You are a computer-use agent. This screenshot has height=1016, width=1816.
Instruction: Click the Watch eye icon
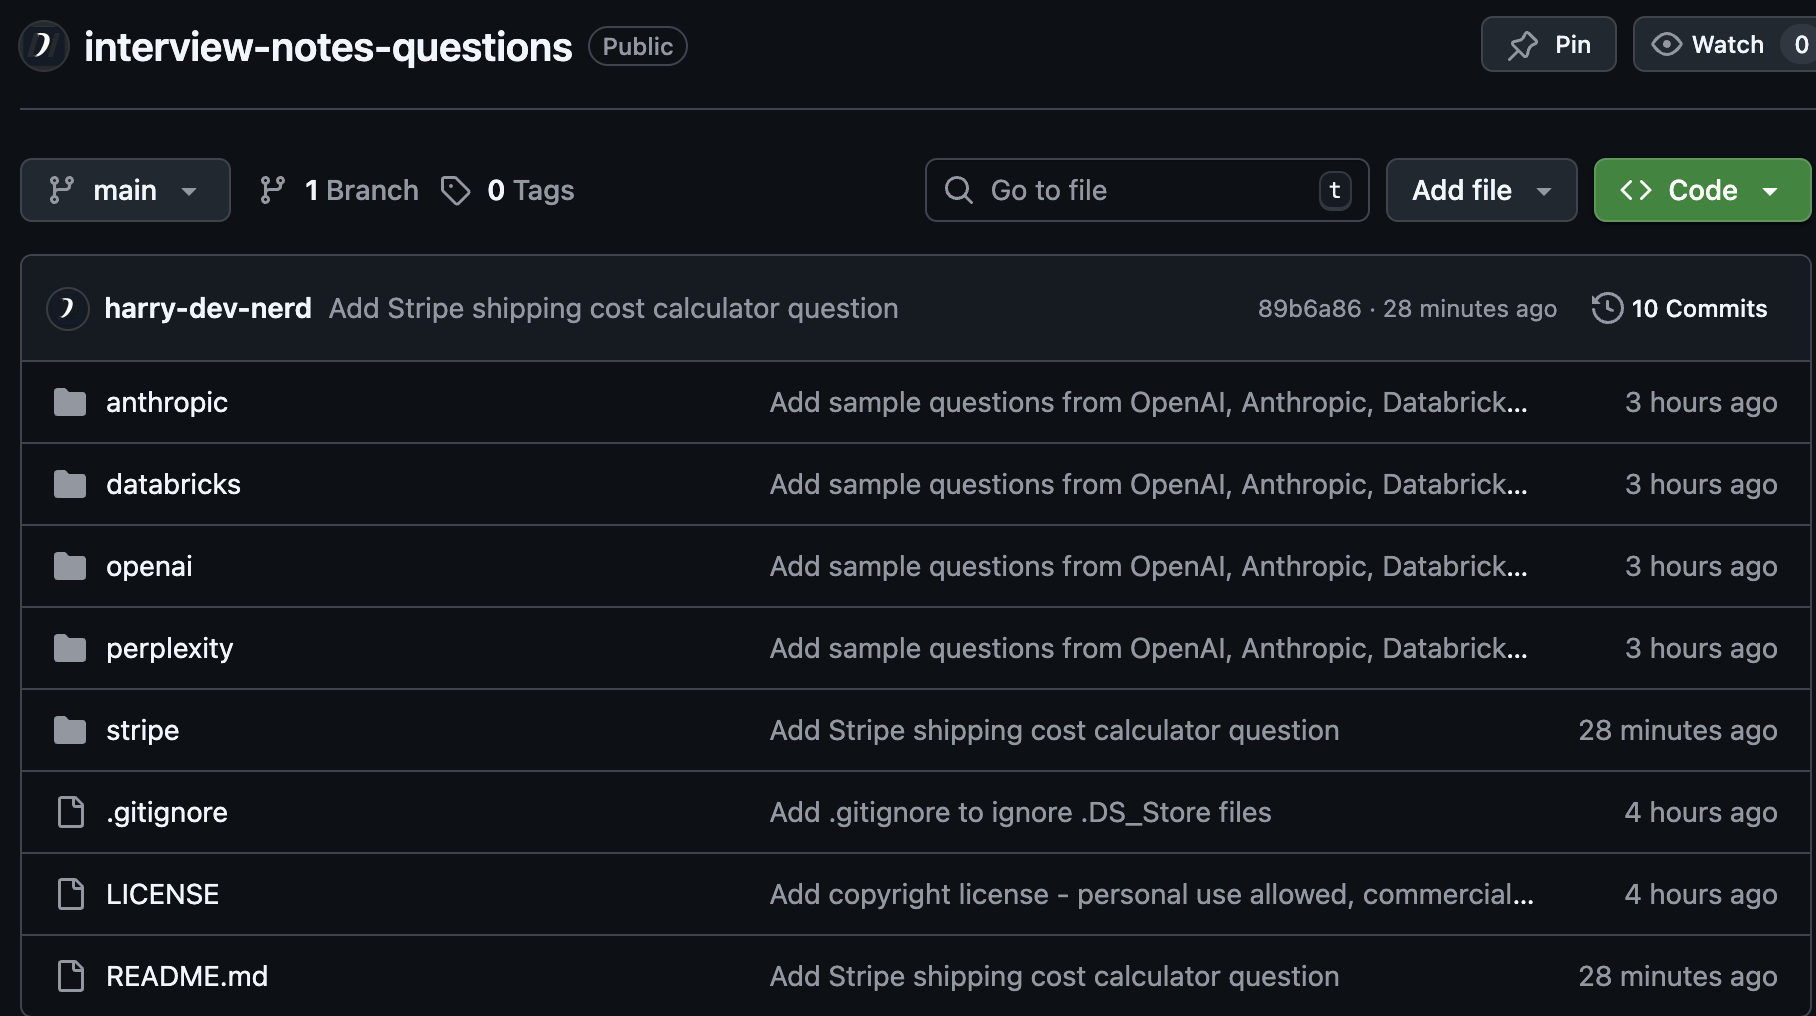[1666, 44]
